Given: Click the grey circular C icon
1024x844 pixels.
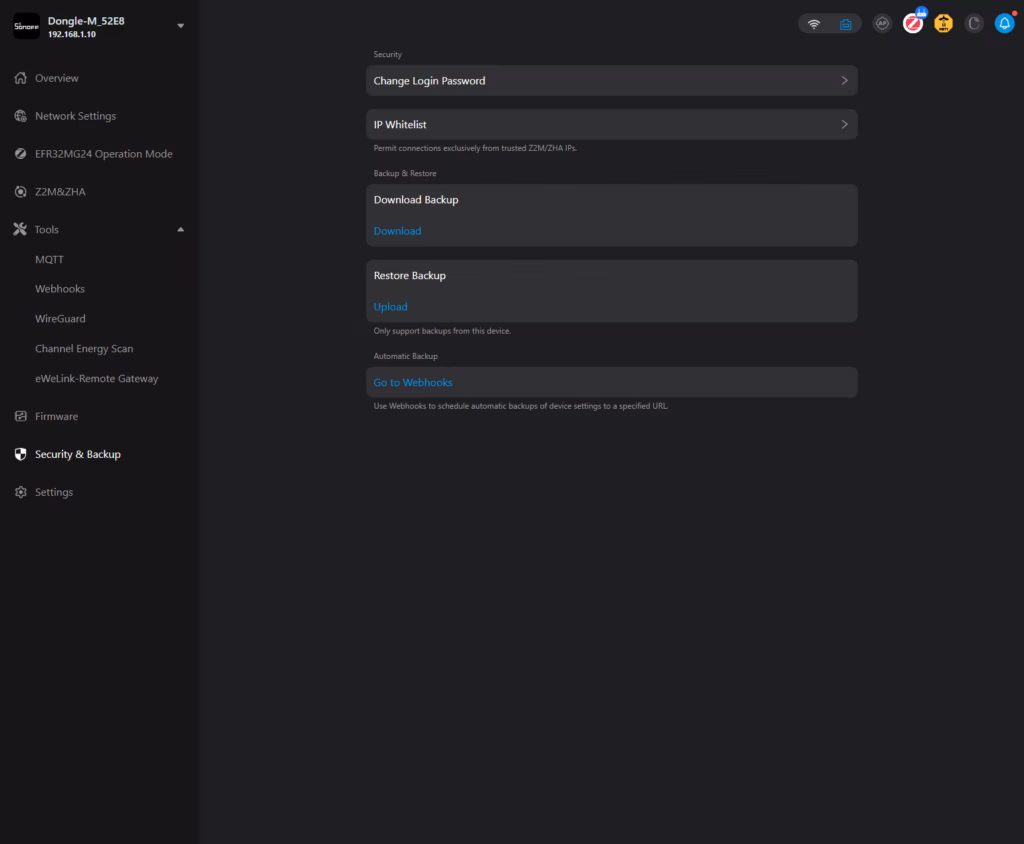Looking at the screenshot, I should [974, 24].
